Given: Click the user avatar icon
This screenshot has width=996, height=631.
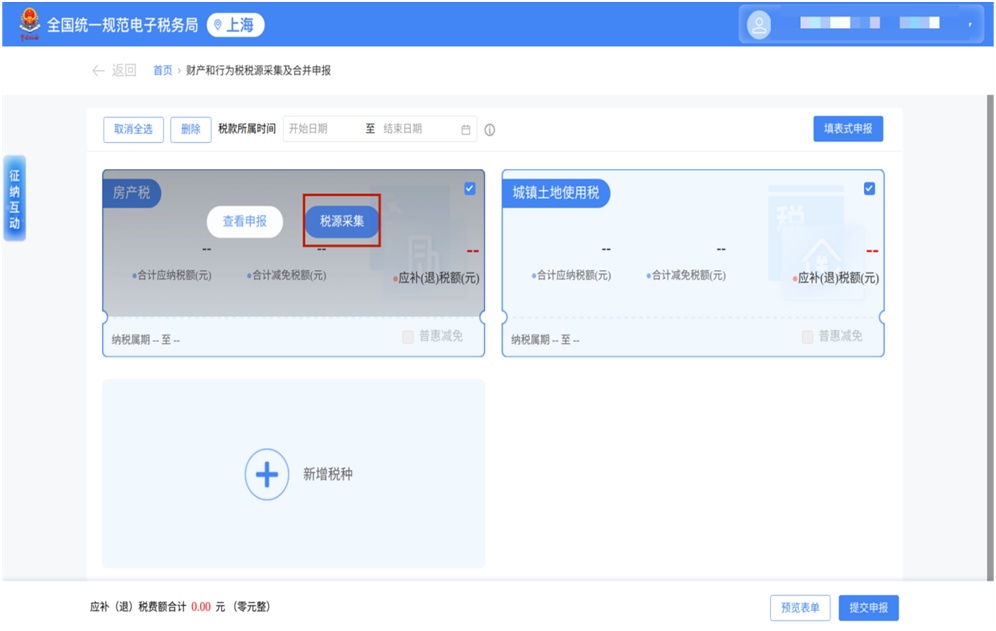Looking at the screenshot, I should pos(760,25).
